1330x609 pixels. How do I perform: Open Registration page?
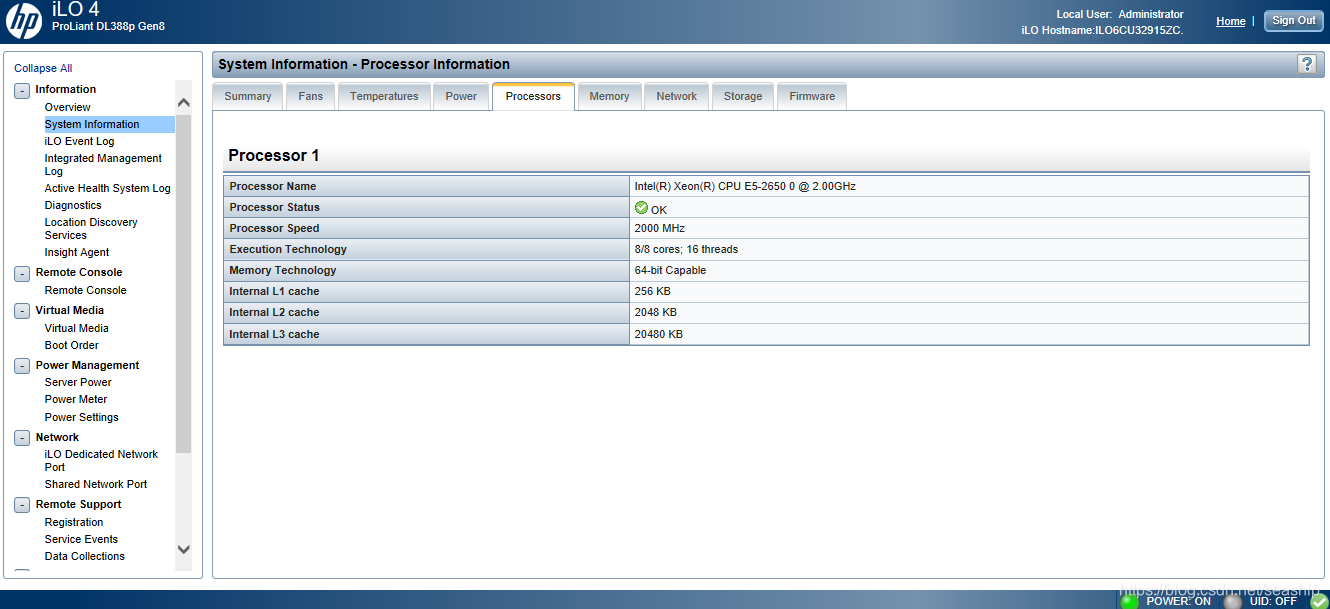pos(74,522)
